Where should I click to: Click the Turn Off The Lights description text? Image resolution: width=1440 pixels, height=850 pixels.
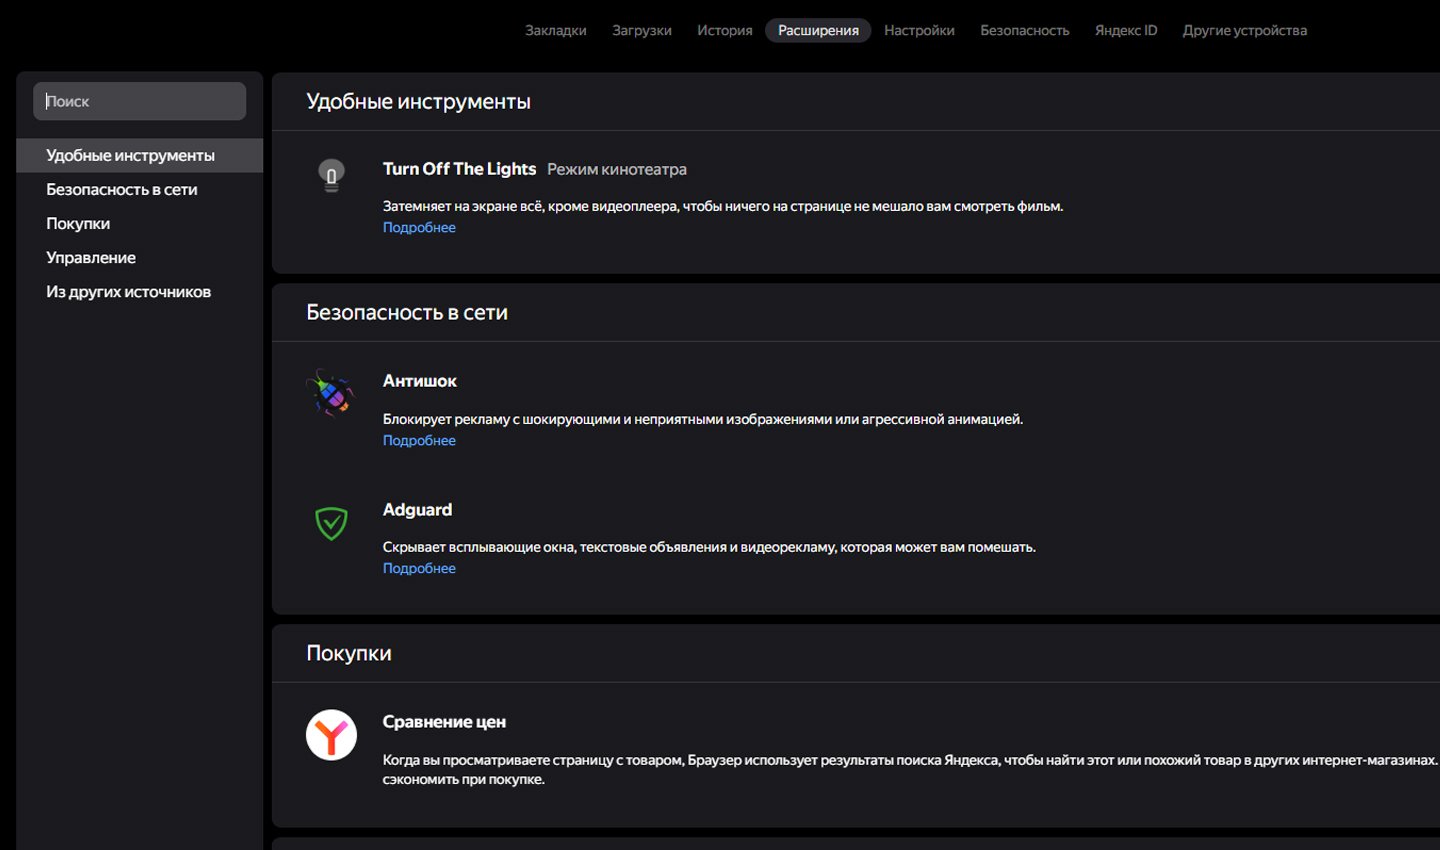point(723,206)
